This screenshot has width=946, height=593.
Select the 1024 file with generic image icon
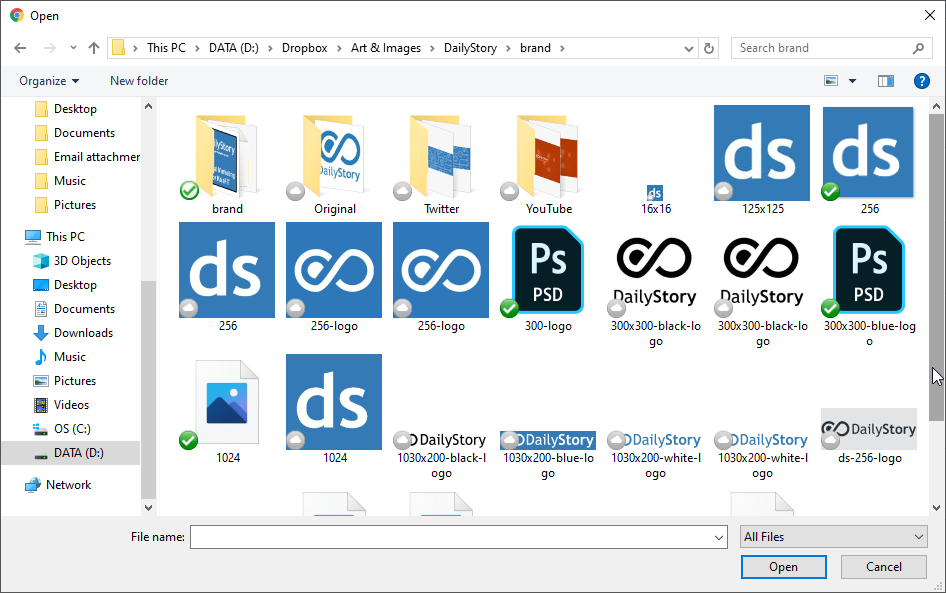[227, 410]
